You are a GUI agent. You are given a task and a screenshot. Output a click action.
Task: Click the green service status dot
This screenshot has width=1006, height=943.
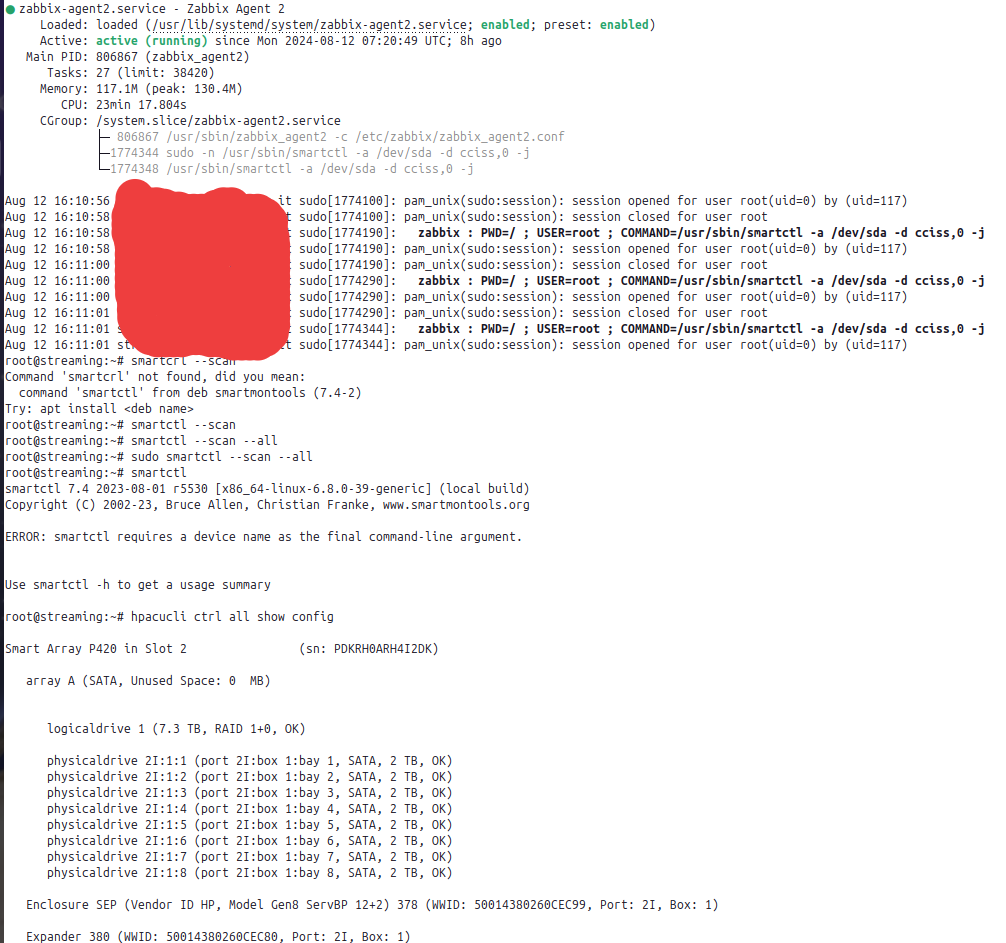(x=10, y=9)
